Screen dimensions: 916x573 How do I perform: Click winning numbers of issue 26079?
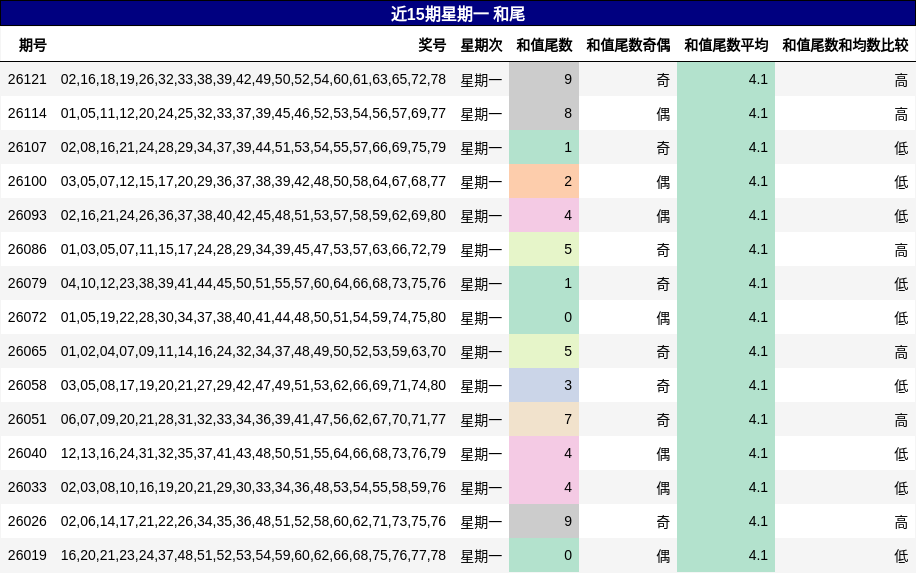click(x=253, y=283)
